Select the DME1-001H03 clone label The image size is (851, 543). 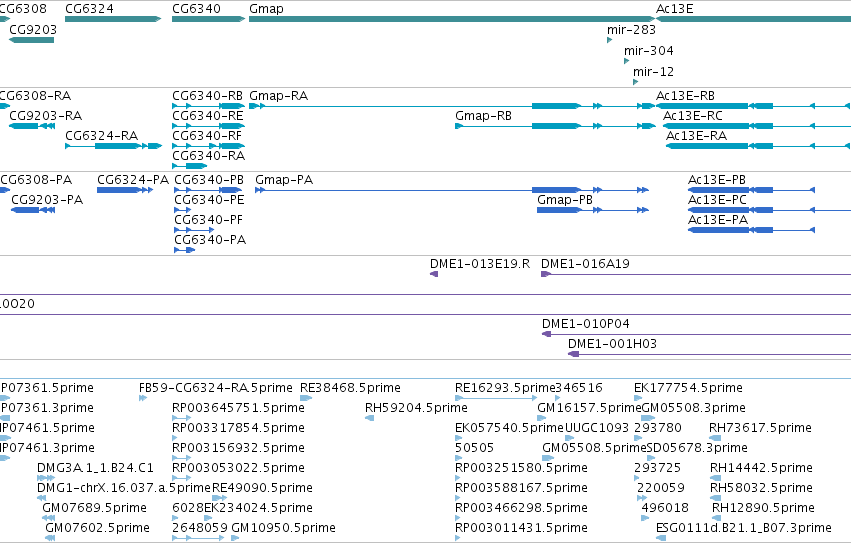click(x=612, y=344)
